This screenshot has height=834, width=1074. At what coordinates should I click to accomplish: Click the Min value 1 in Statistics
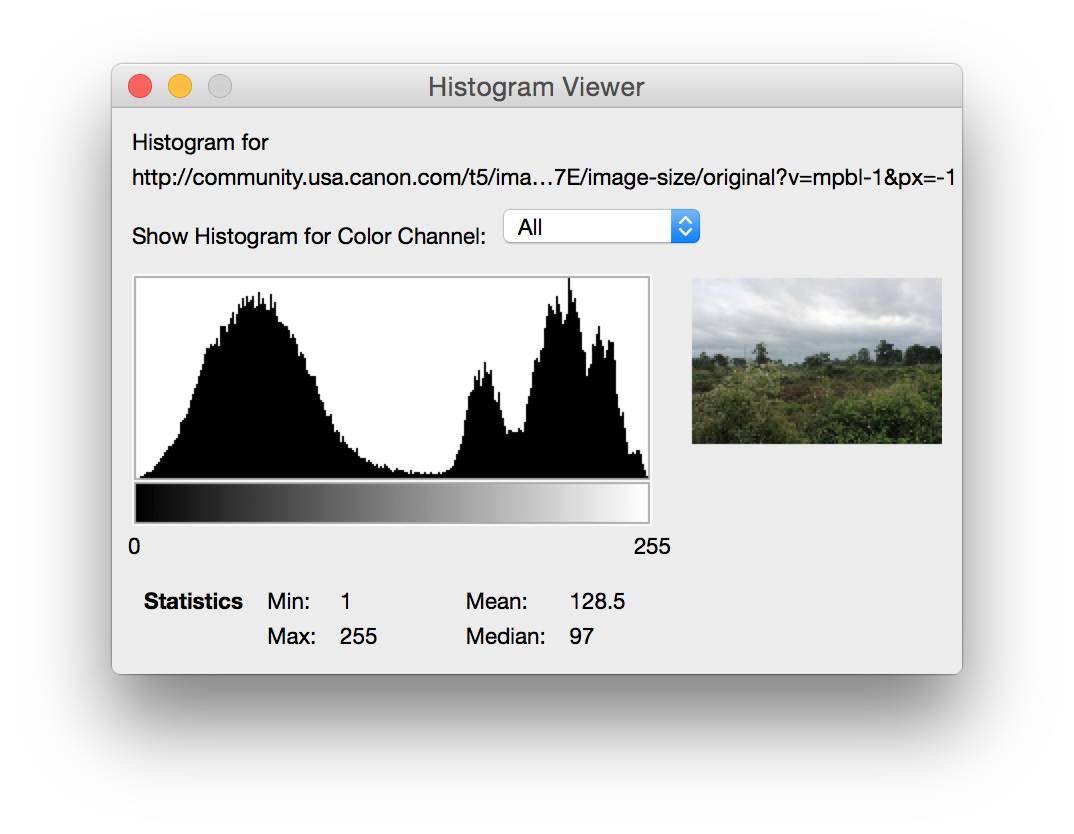pos(346,602)
